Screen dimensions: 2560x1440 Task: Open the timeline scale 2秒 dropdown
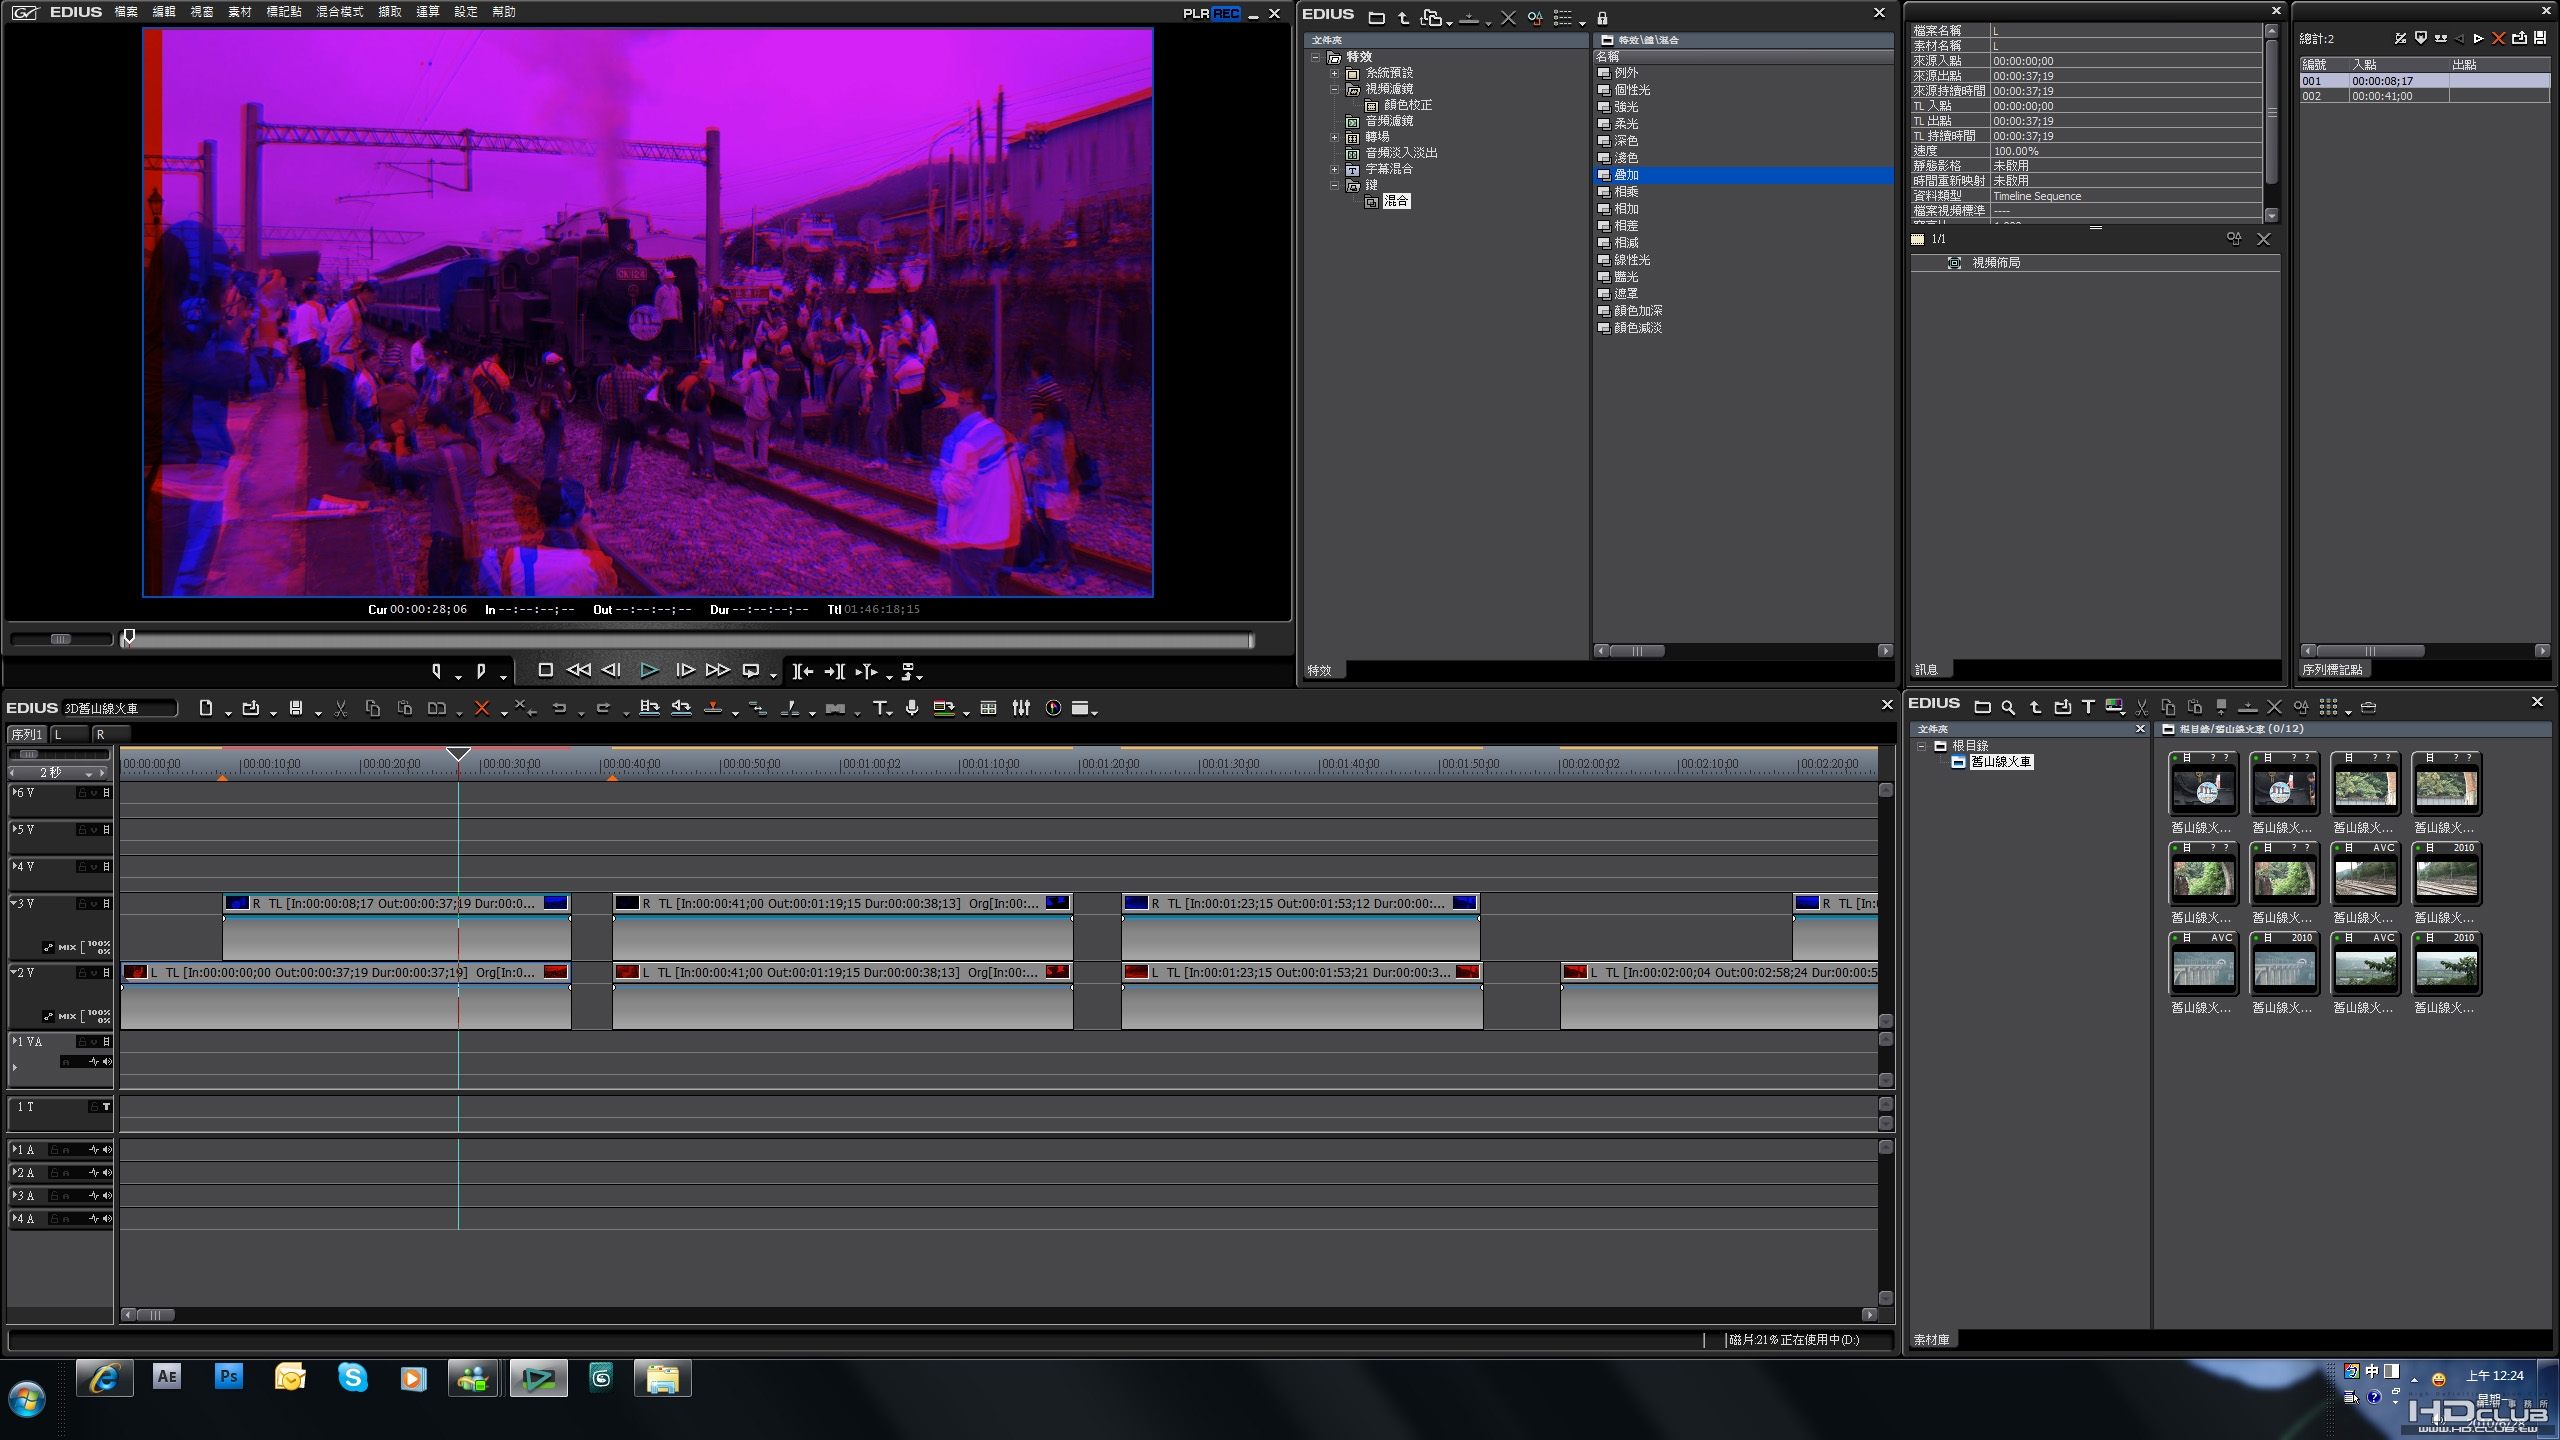pos(88,773)
